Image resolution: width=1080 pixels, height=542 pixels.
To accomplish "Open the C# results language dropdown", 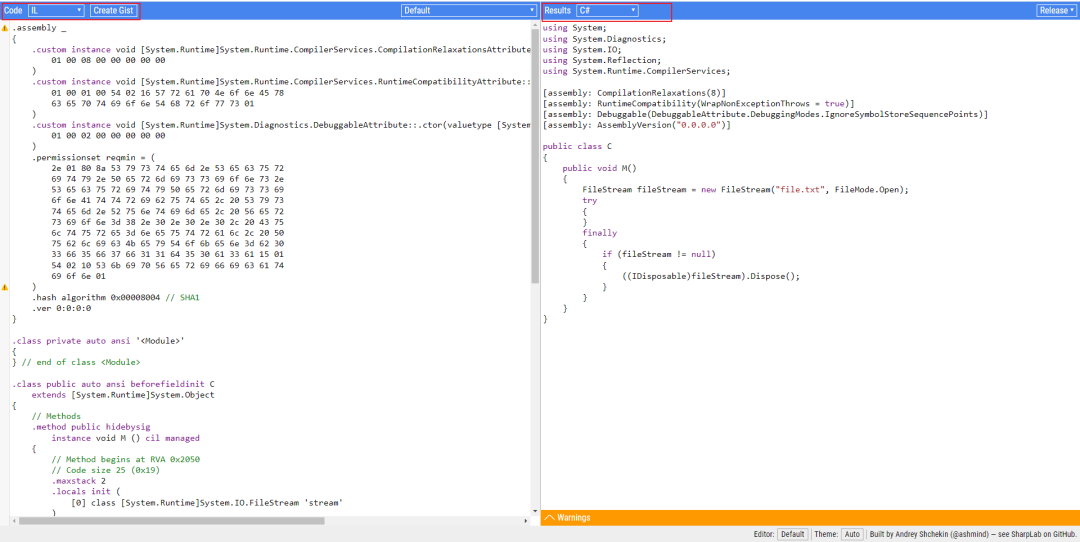I will tap(608, 10).
